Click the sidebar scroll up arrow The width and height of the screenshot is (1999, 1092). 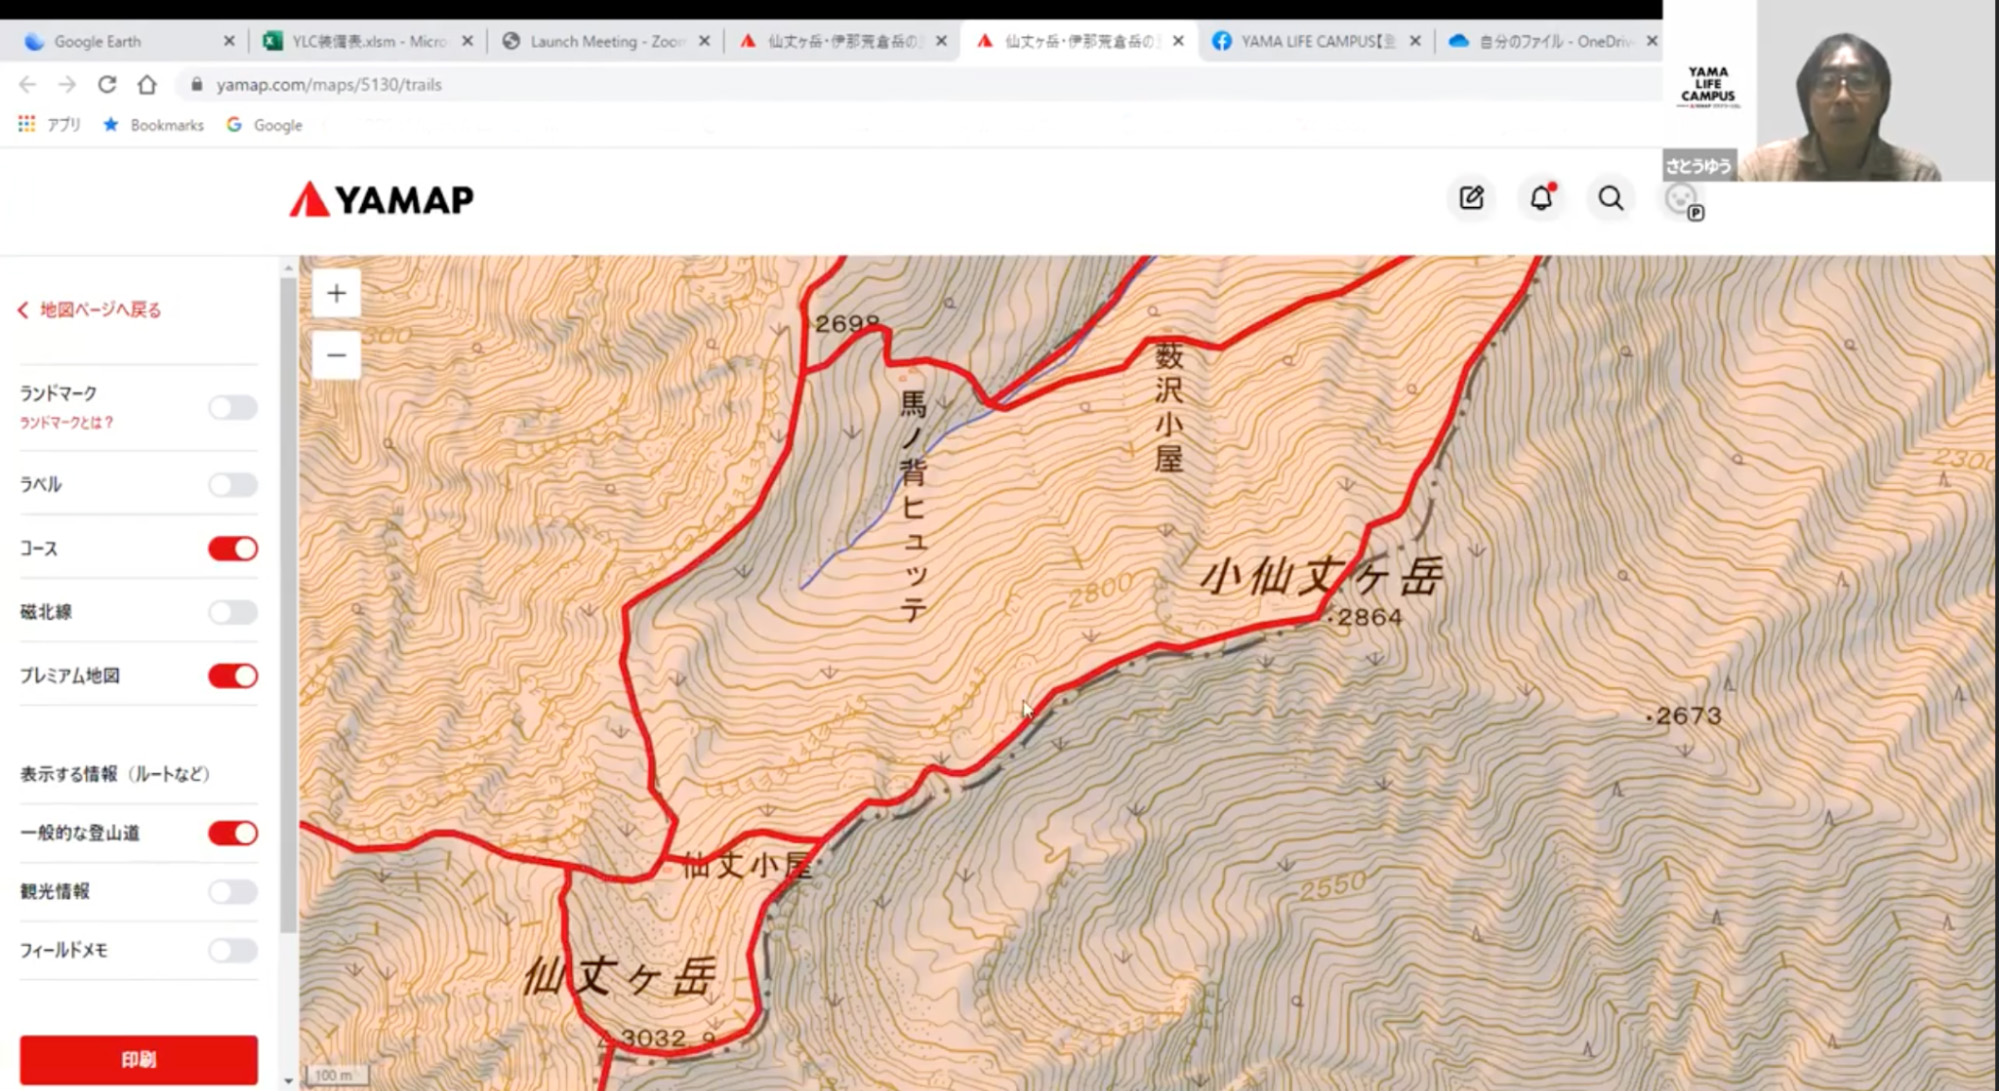tap(288, 267)
